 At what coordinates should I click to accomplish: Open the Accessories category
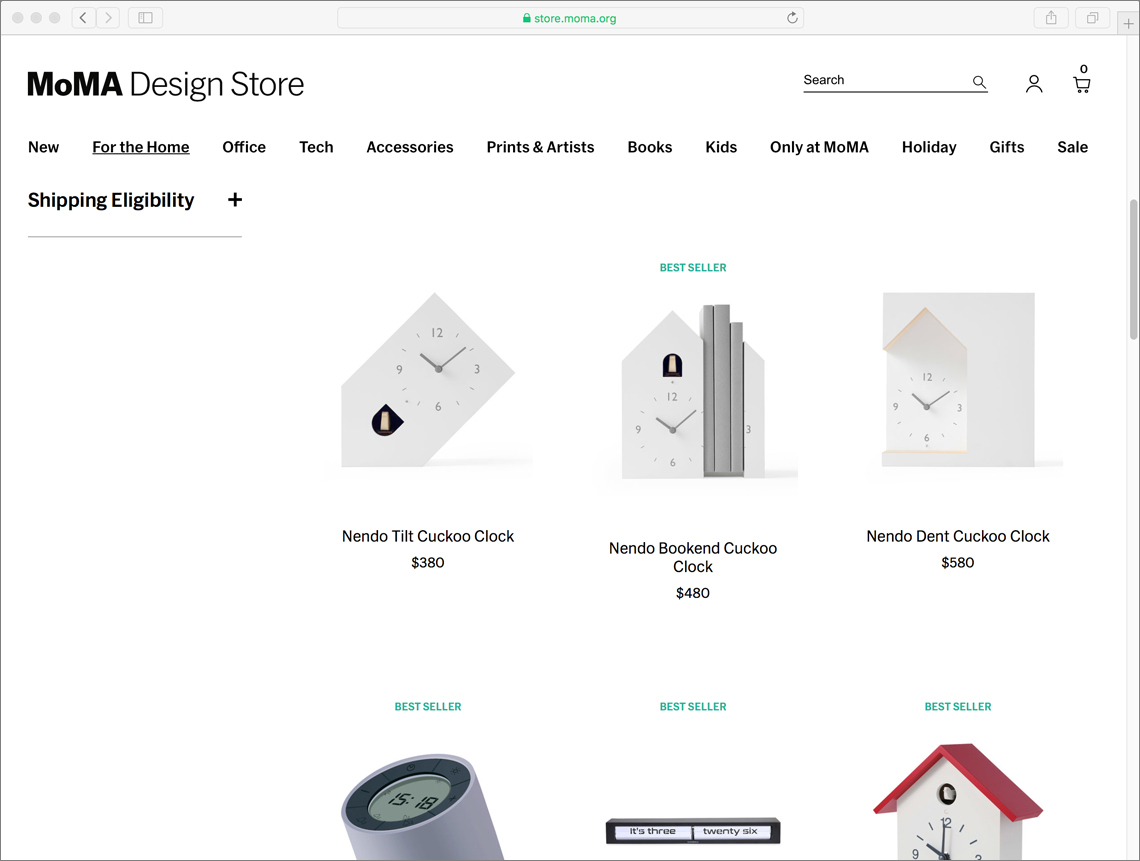(410, 147)
